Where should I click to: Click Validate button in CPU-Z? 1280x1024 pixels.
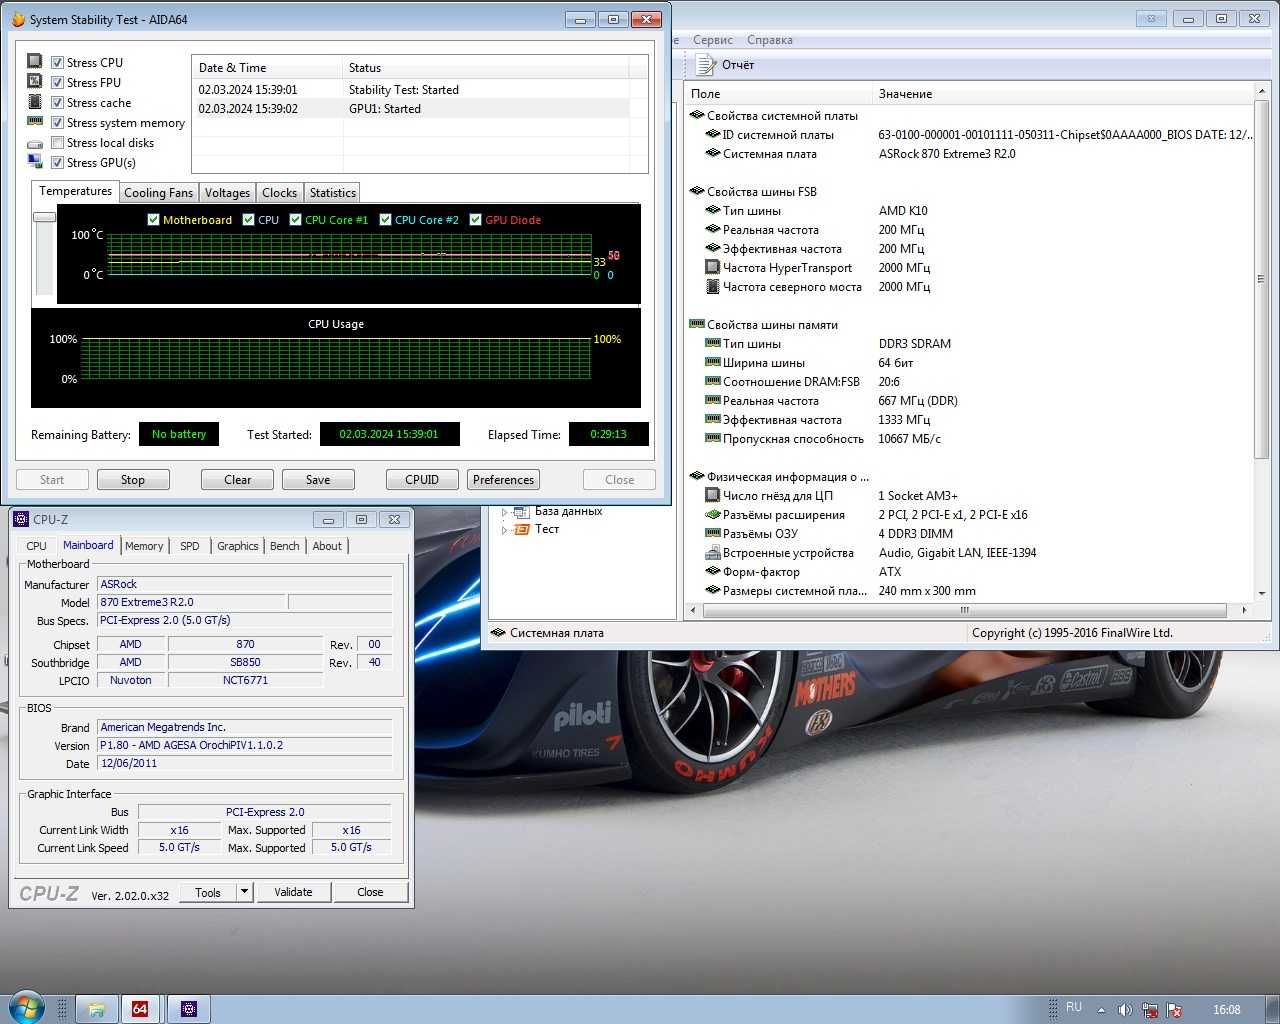pyautogui.click(x=293, y=892)
